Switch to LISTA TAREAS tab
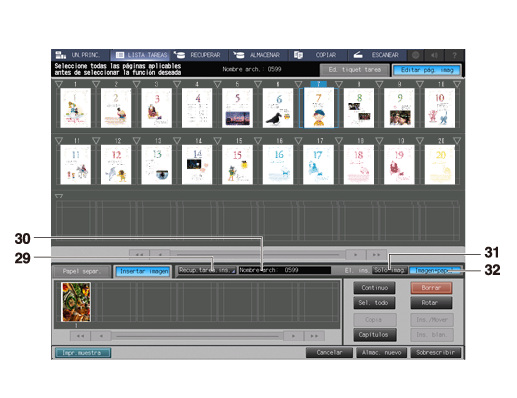This screenshot has height=398, width=517. (x=141, y=55)
